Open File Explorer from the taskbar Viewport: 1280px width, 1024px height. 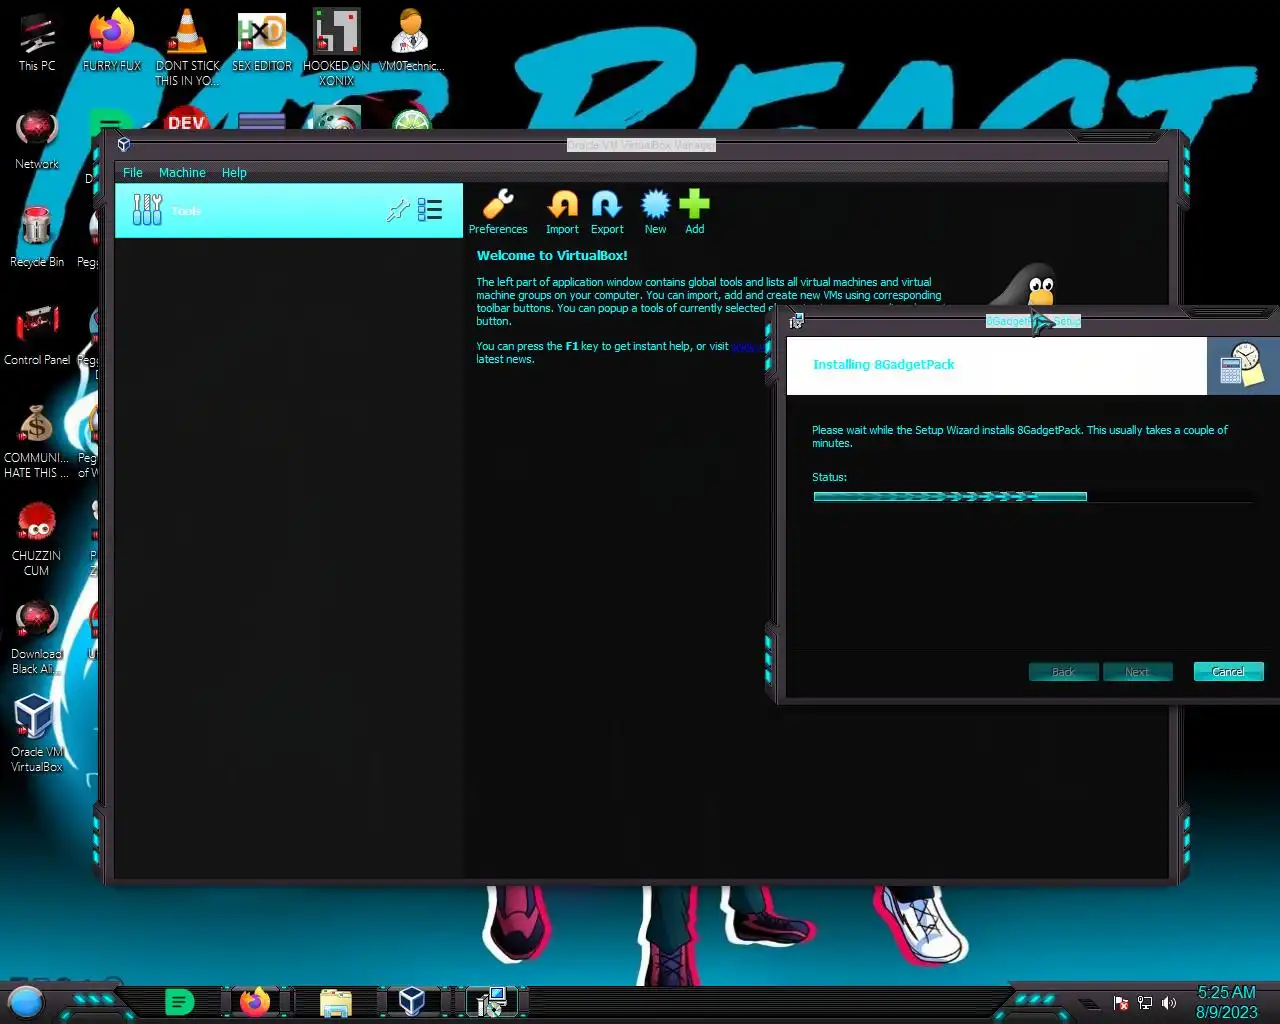(336, 1001)
